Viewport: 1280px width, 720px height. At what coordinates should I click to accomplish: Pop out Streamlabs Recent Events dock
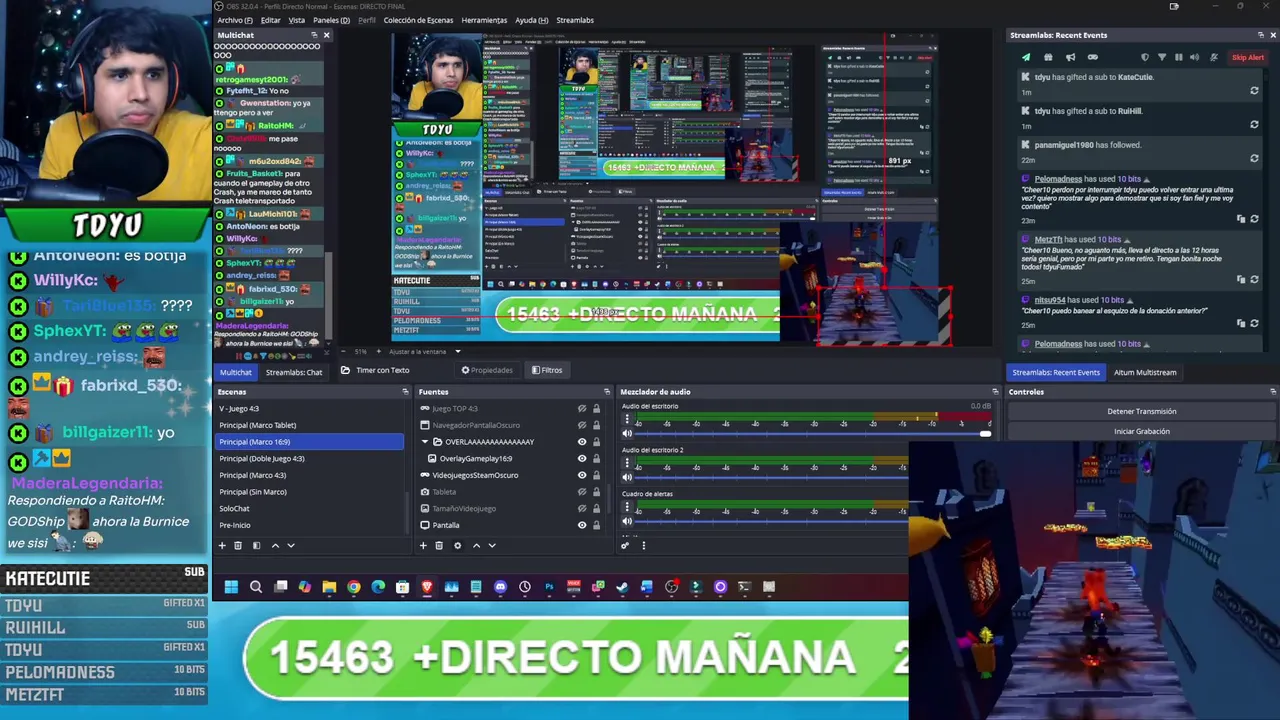point(1259,35)
